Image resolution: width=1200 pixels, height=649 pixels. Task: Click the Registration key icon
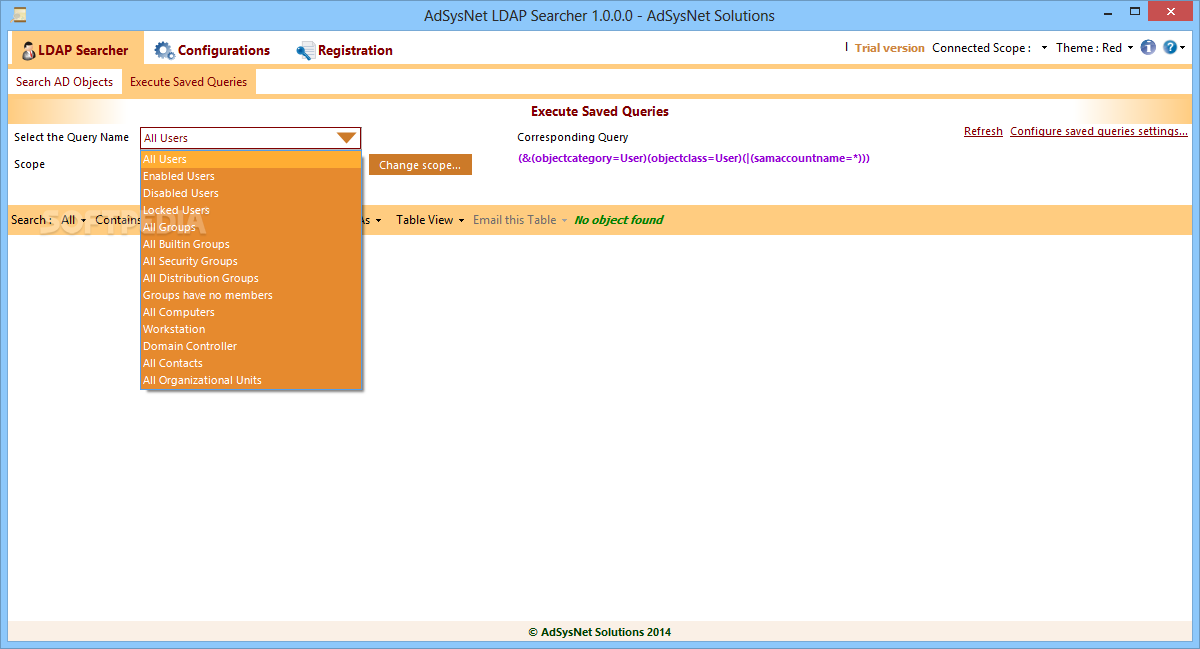306,50
